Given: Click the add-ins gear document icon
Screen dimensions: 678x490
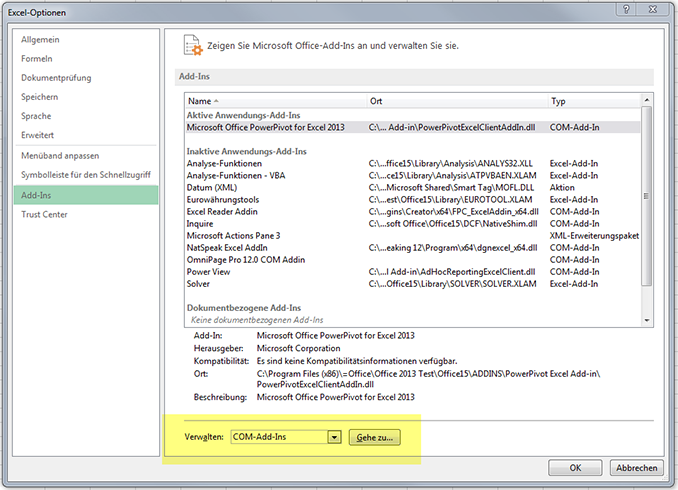Looking at the screenshot, I should point(192,45).
